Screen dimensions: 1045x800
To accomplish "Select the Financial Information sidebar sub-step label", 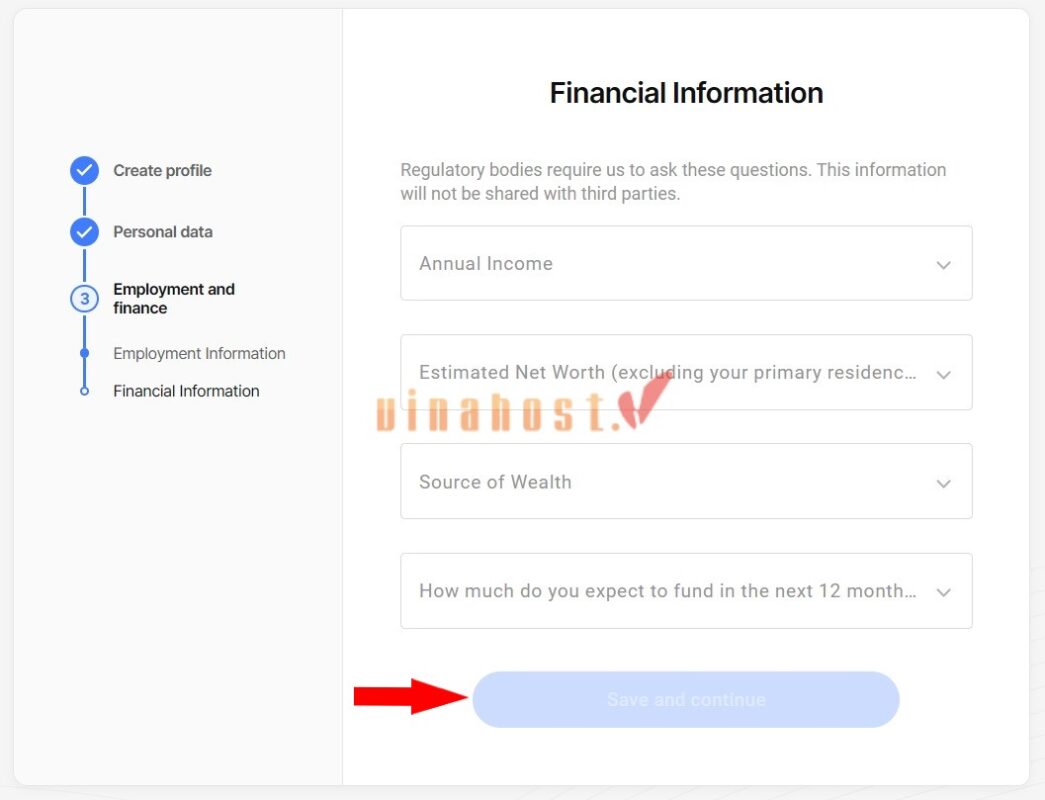I will coord(186,391).
